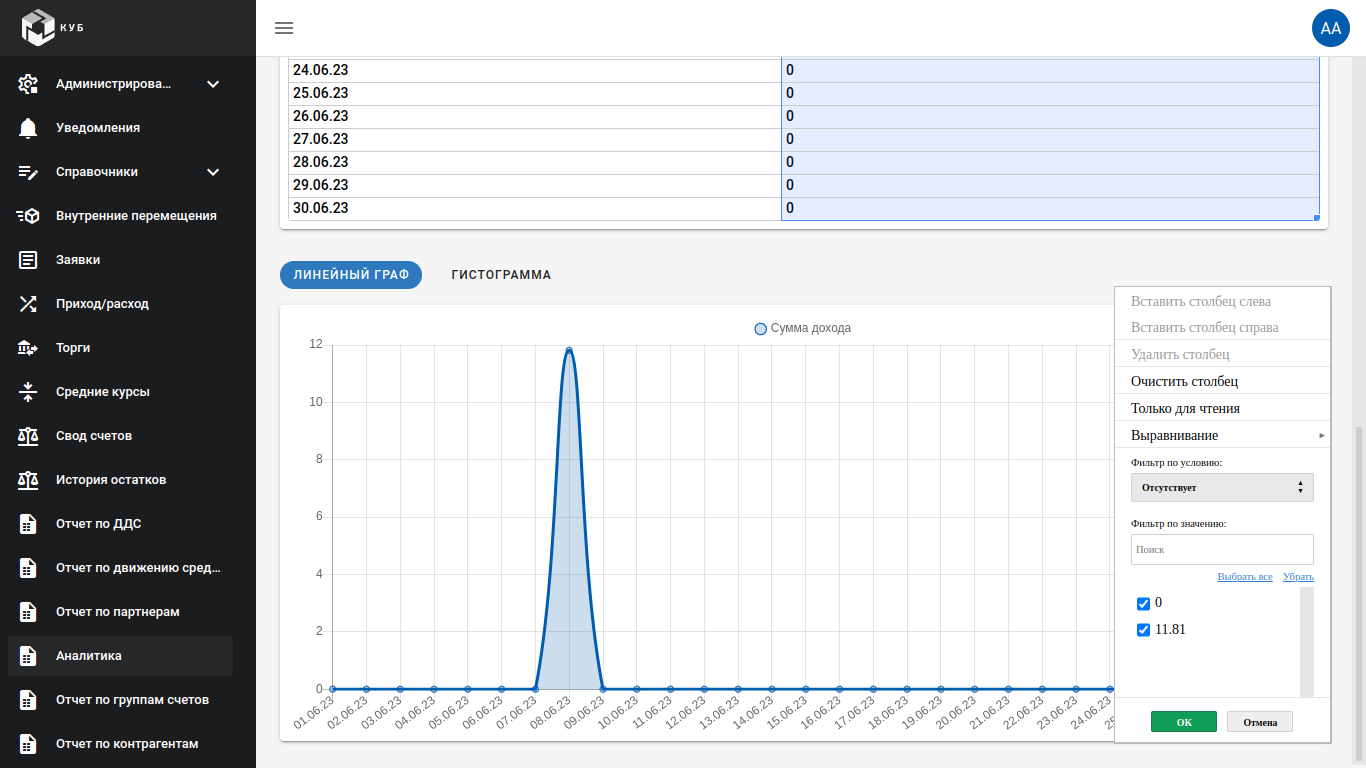Click the История остатков scales icon
The height and width of the screenshot is (768, 1366).
(28, 480)
